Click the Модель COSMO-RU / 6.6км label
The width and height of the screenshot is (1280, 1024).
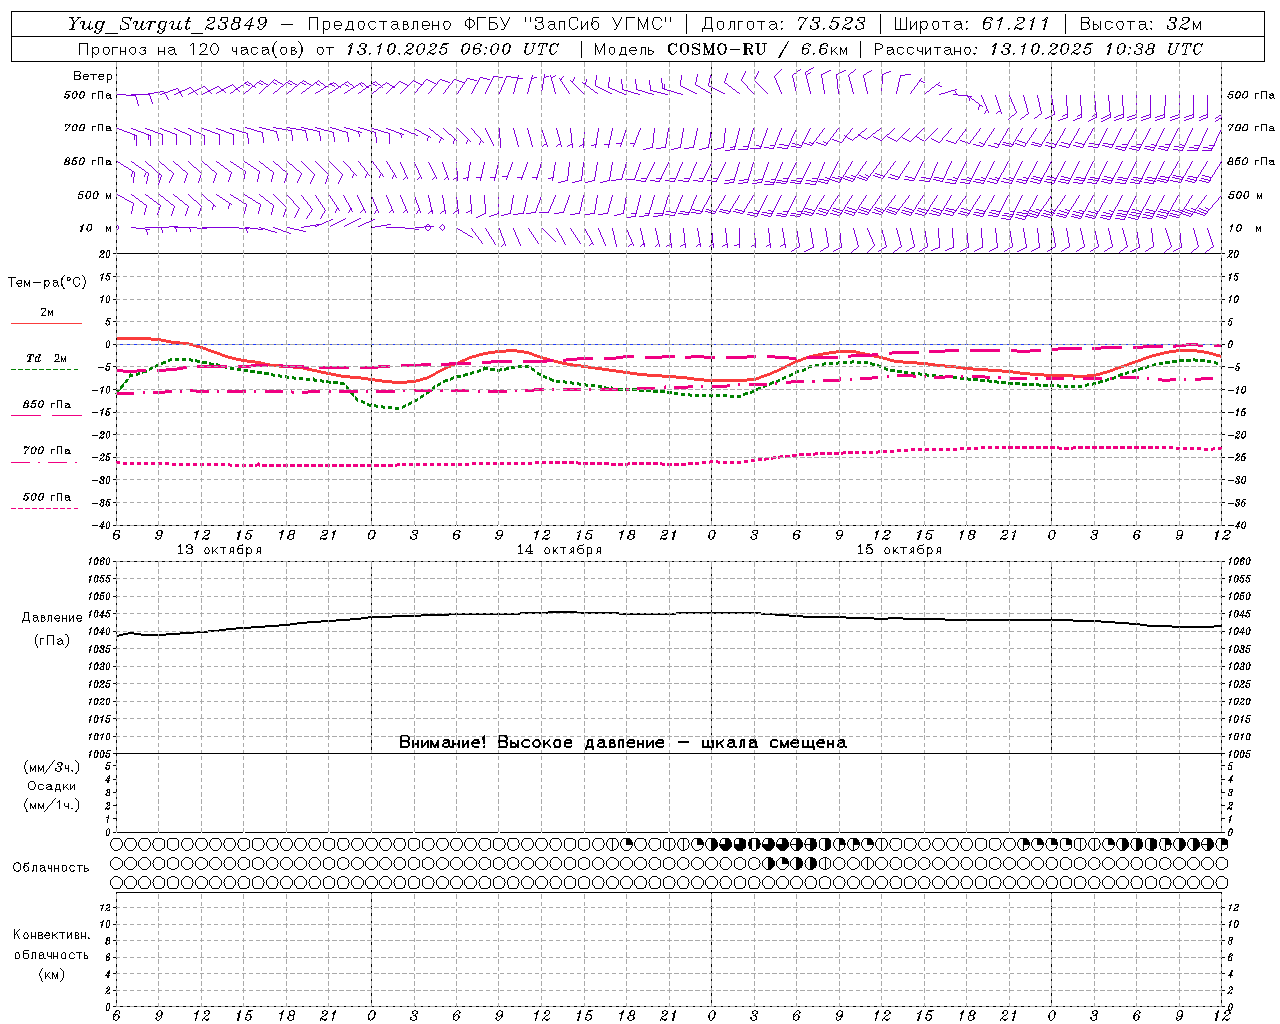coord(720,49)
